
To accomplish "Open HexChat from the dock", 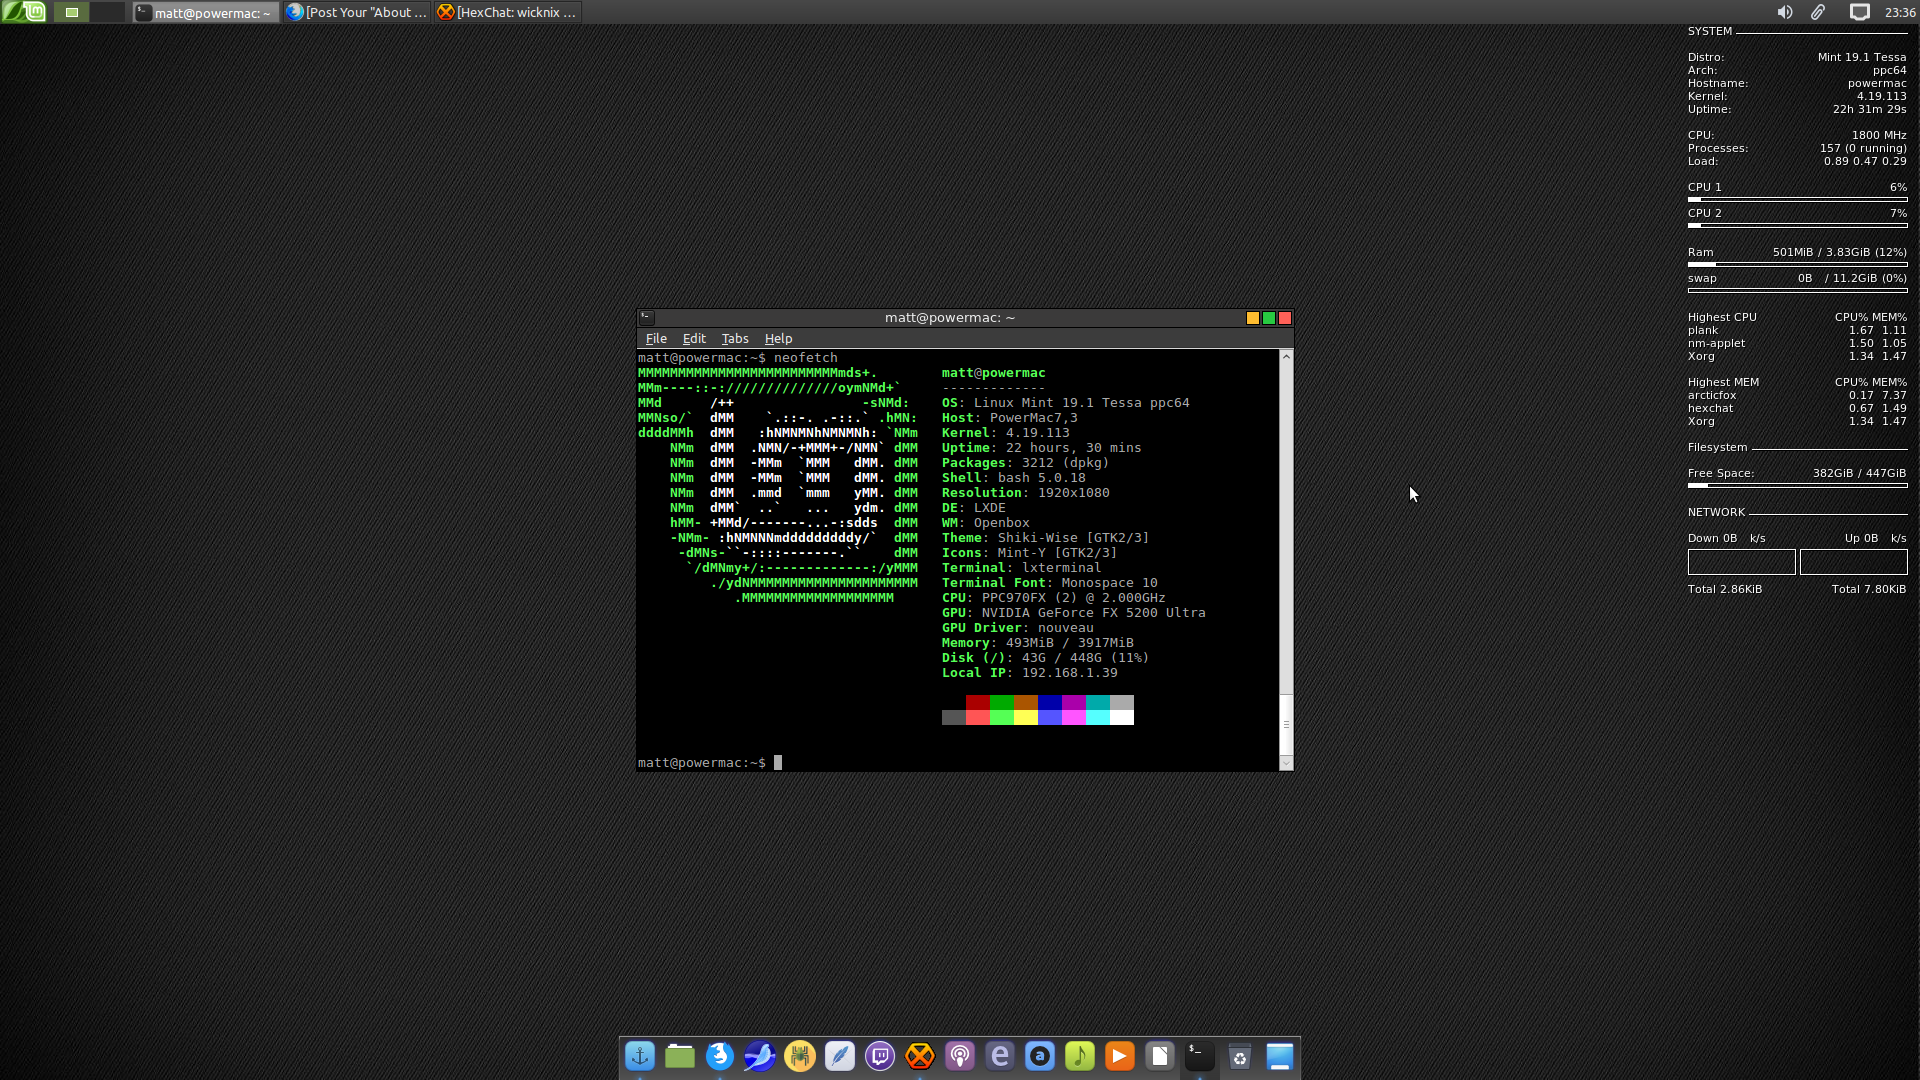I will pos(920,1056).
